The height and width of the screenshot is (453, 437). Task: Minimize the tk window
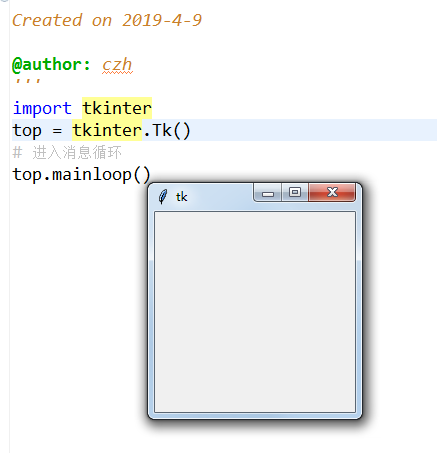(268, 192)
